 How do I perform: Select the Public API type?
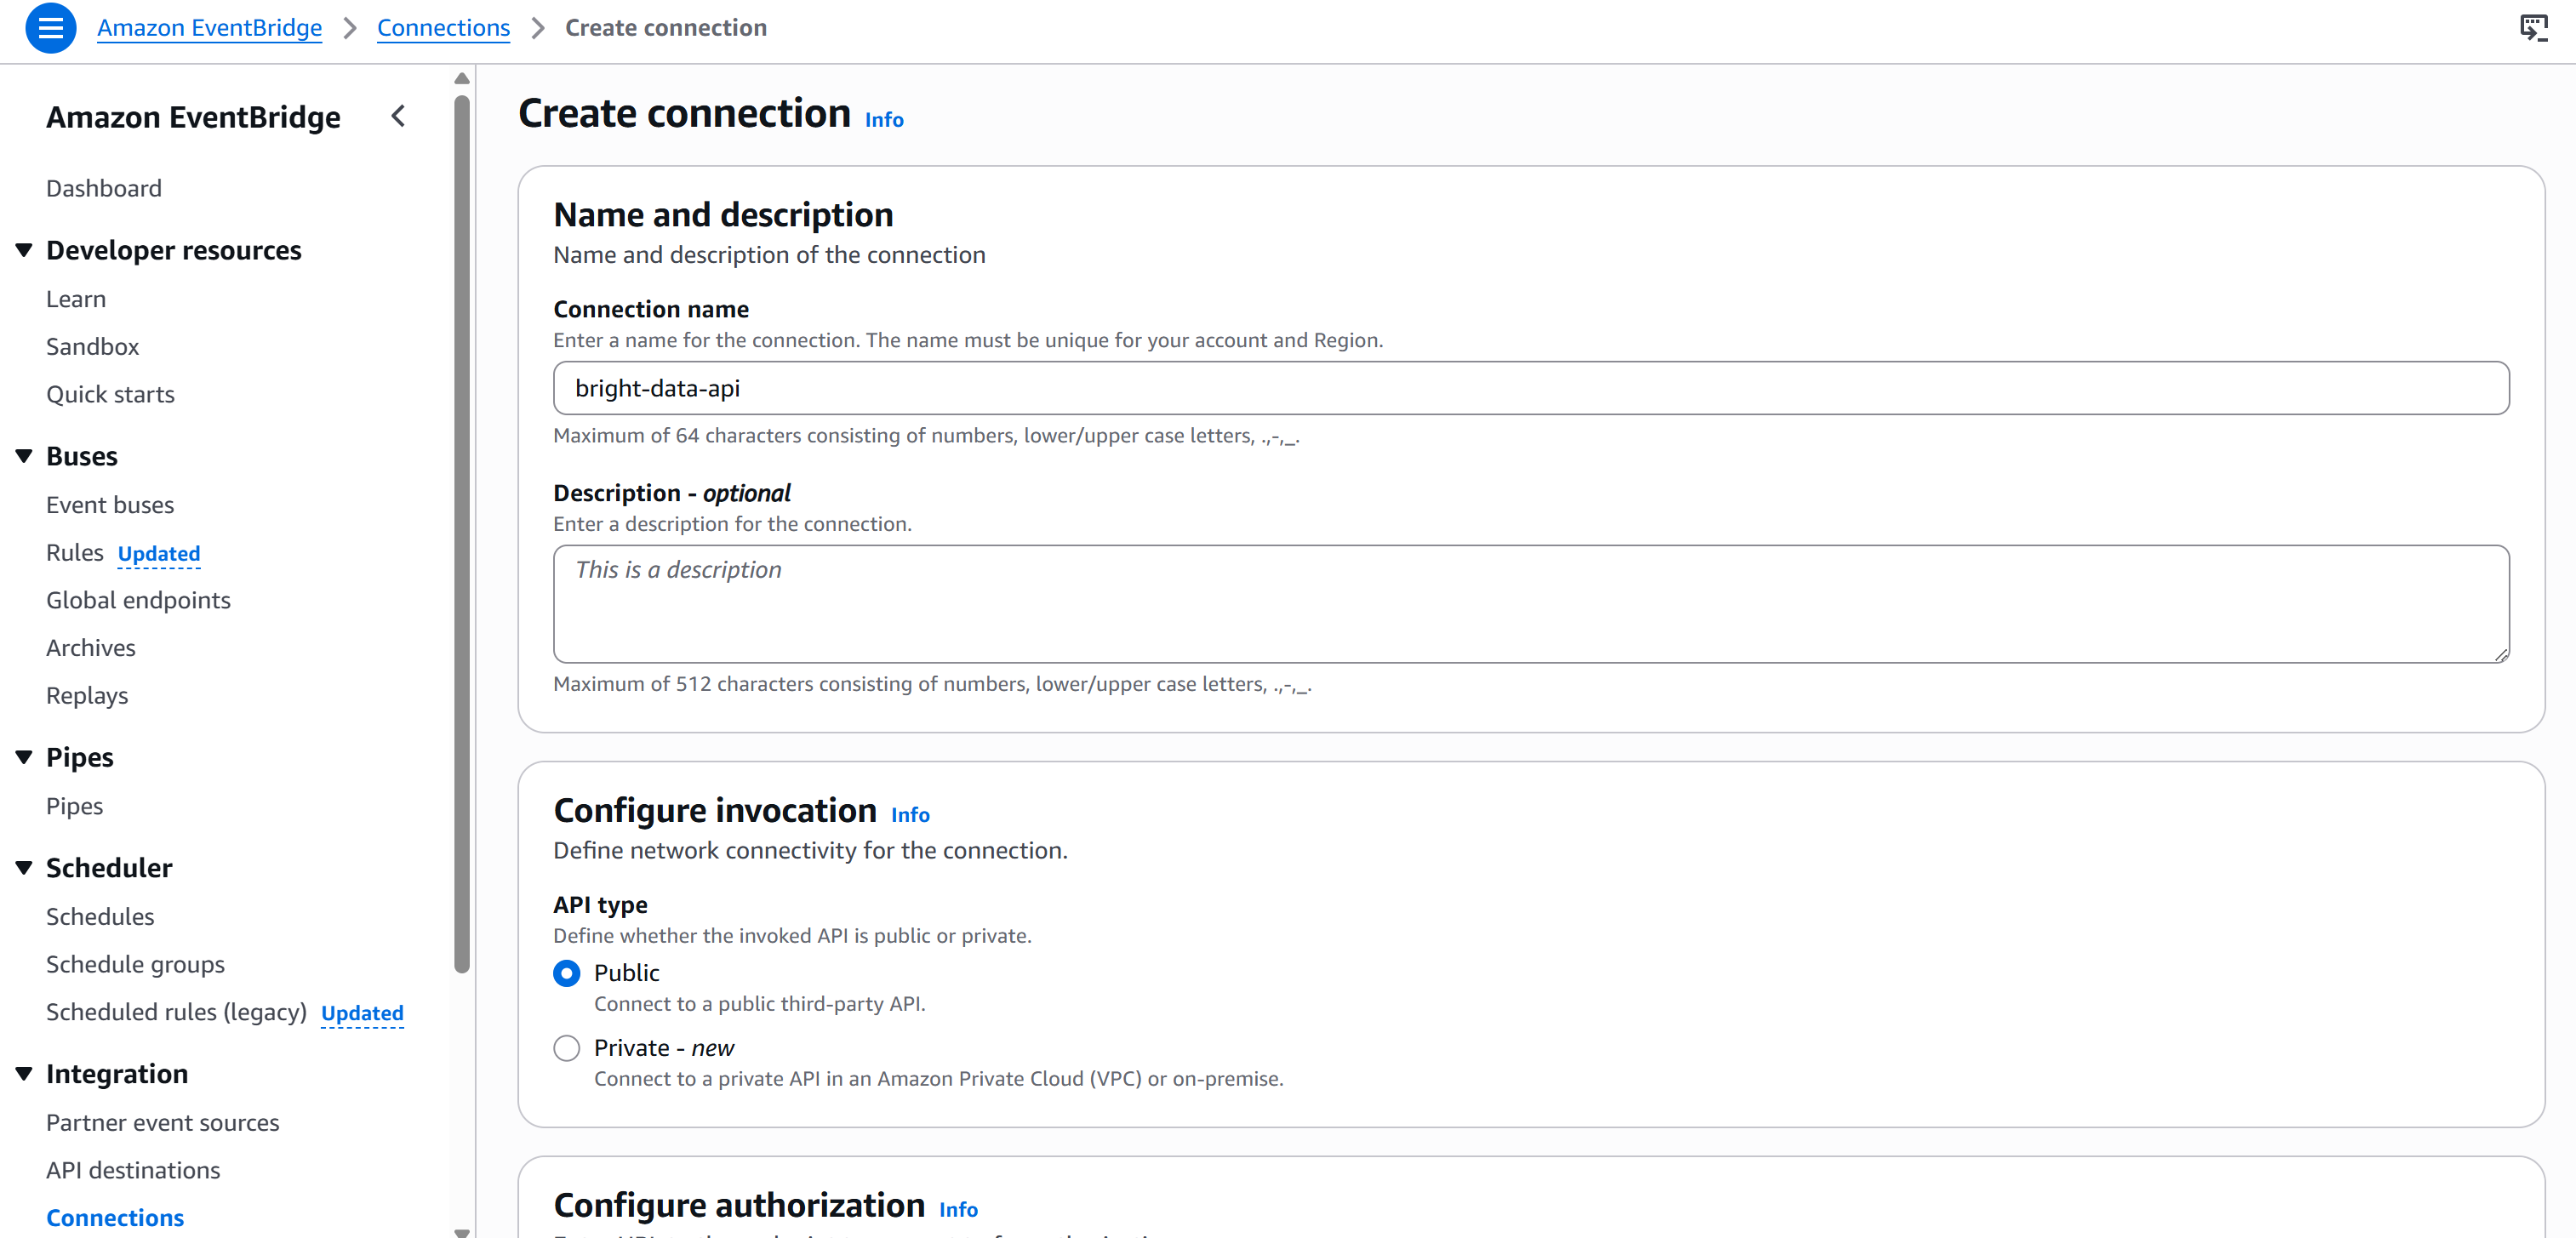[x=567, y=972]
